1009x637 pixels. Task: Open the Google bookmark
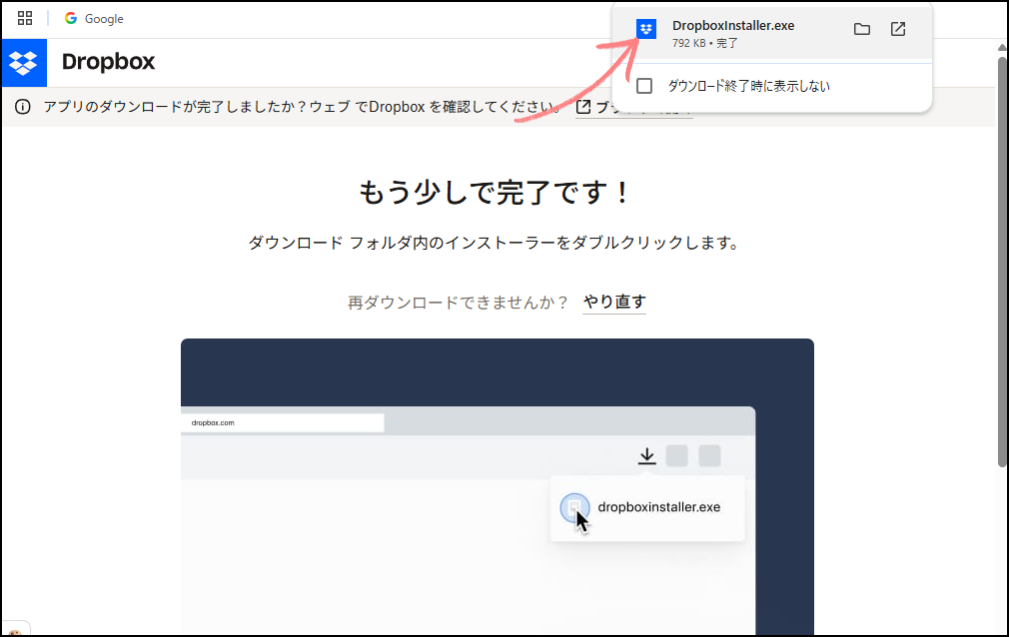(x=94, y=19)
